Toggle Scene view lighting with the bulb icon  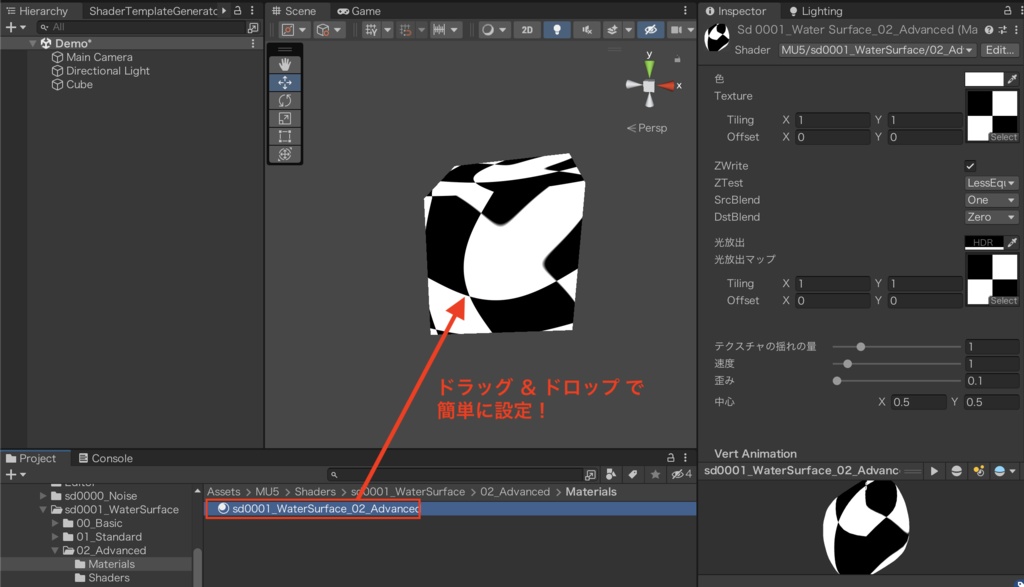[x=556, y=30]
